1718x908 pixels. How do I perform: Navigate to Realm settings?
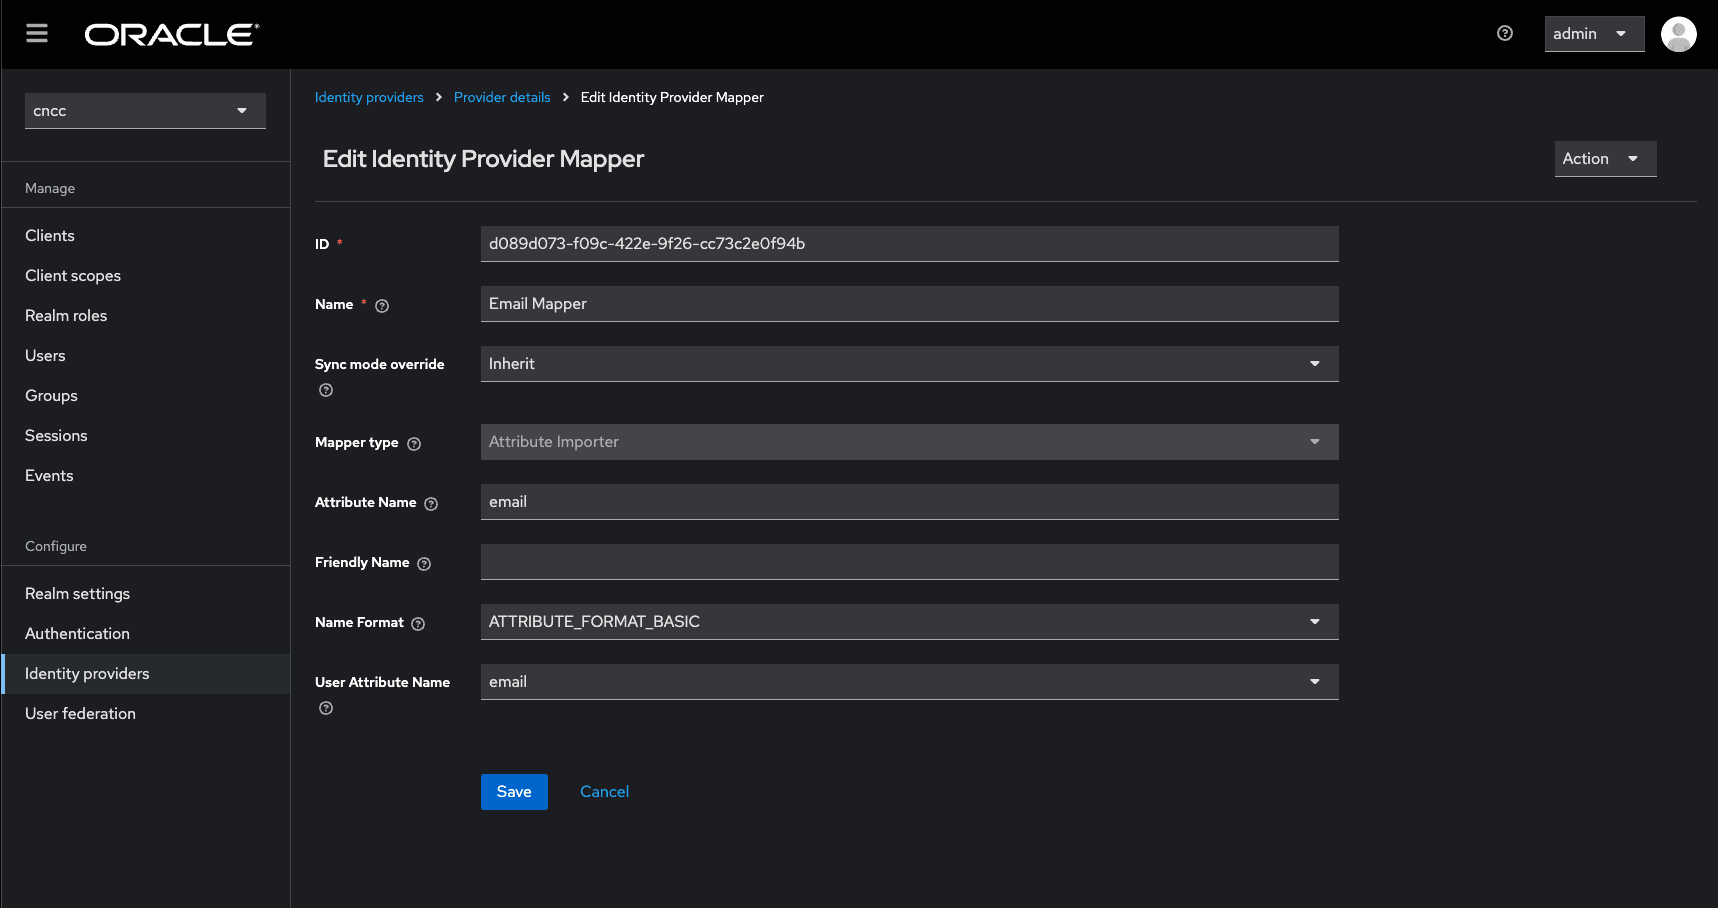pyautogui.click(x=77, y=593)
